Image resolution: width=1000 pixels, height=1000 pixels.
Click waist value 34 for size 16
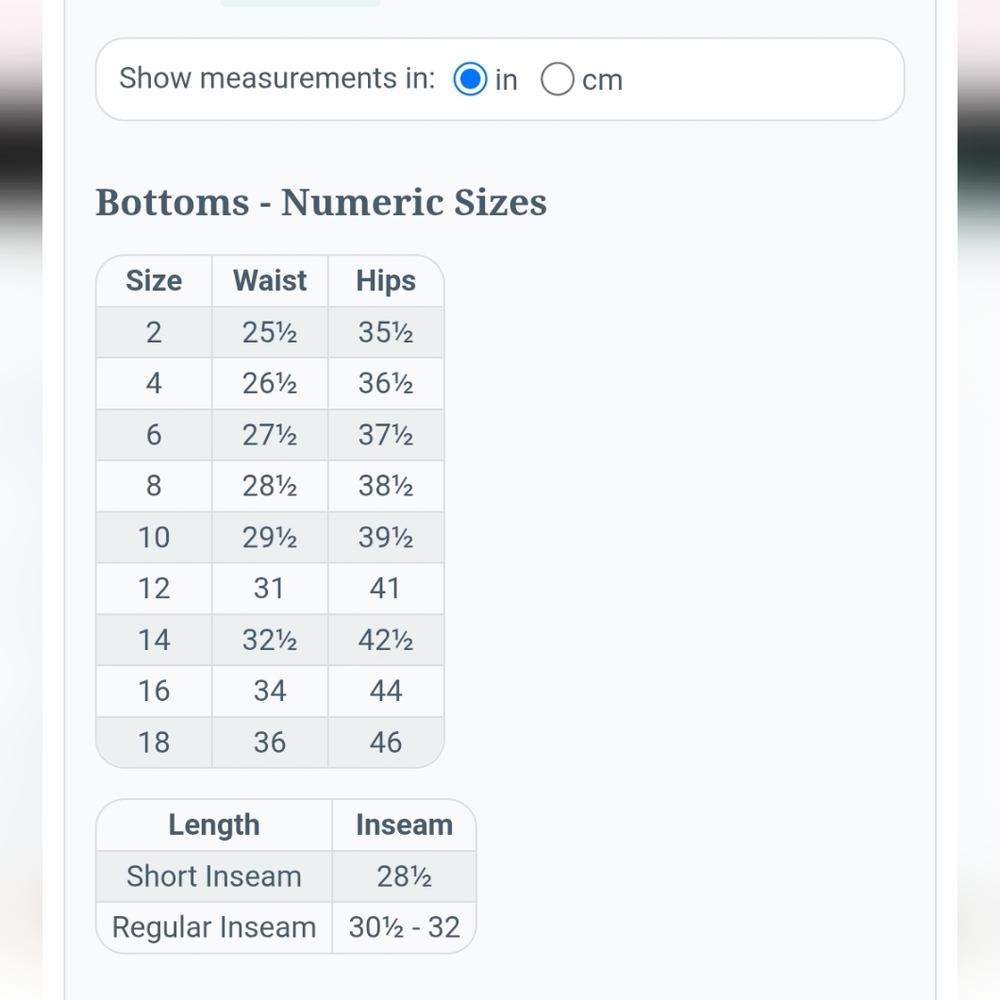point(270,691)
